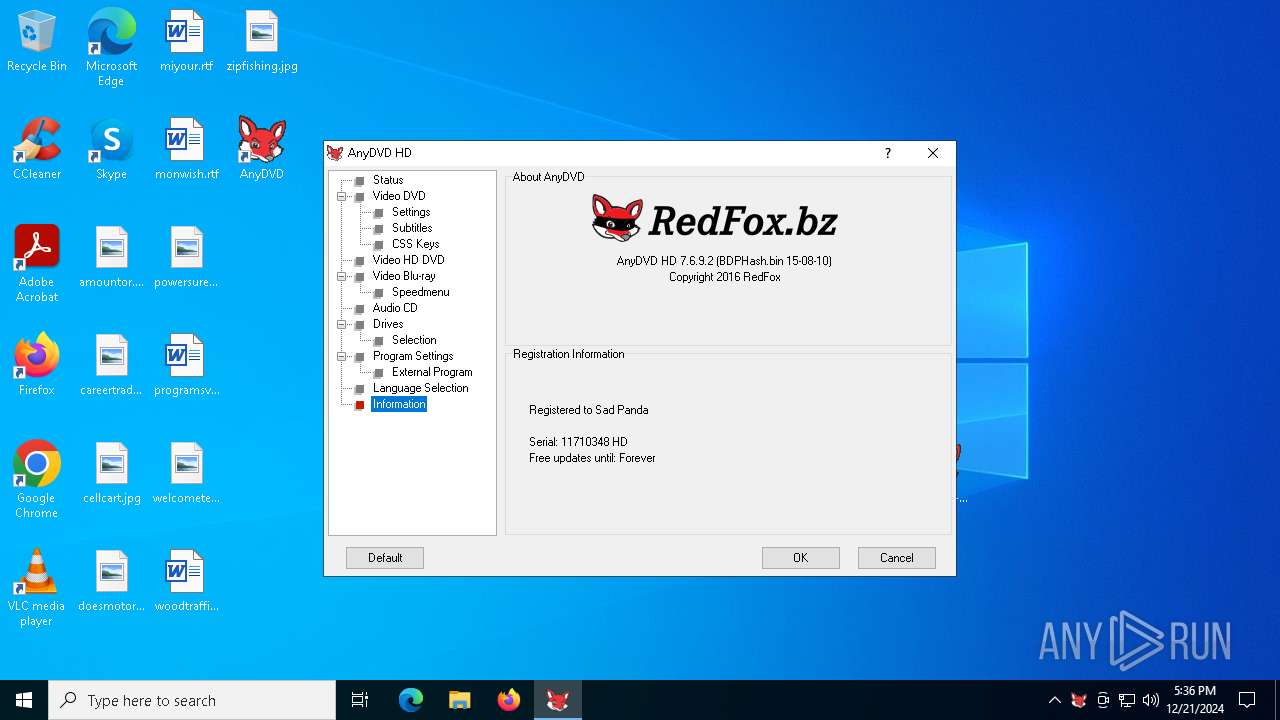Select the zipfishing.jpg desktop file
This screenshot has height=720, width=1280.
pos(262,42)
